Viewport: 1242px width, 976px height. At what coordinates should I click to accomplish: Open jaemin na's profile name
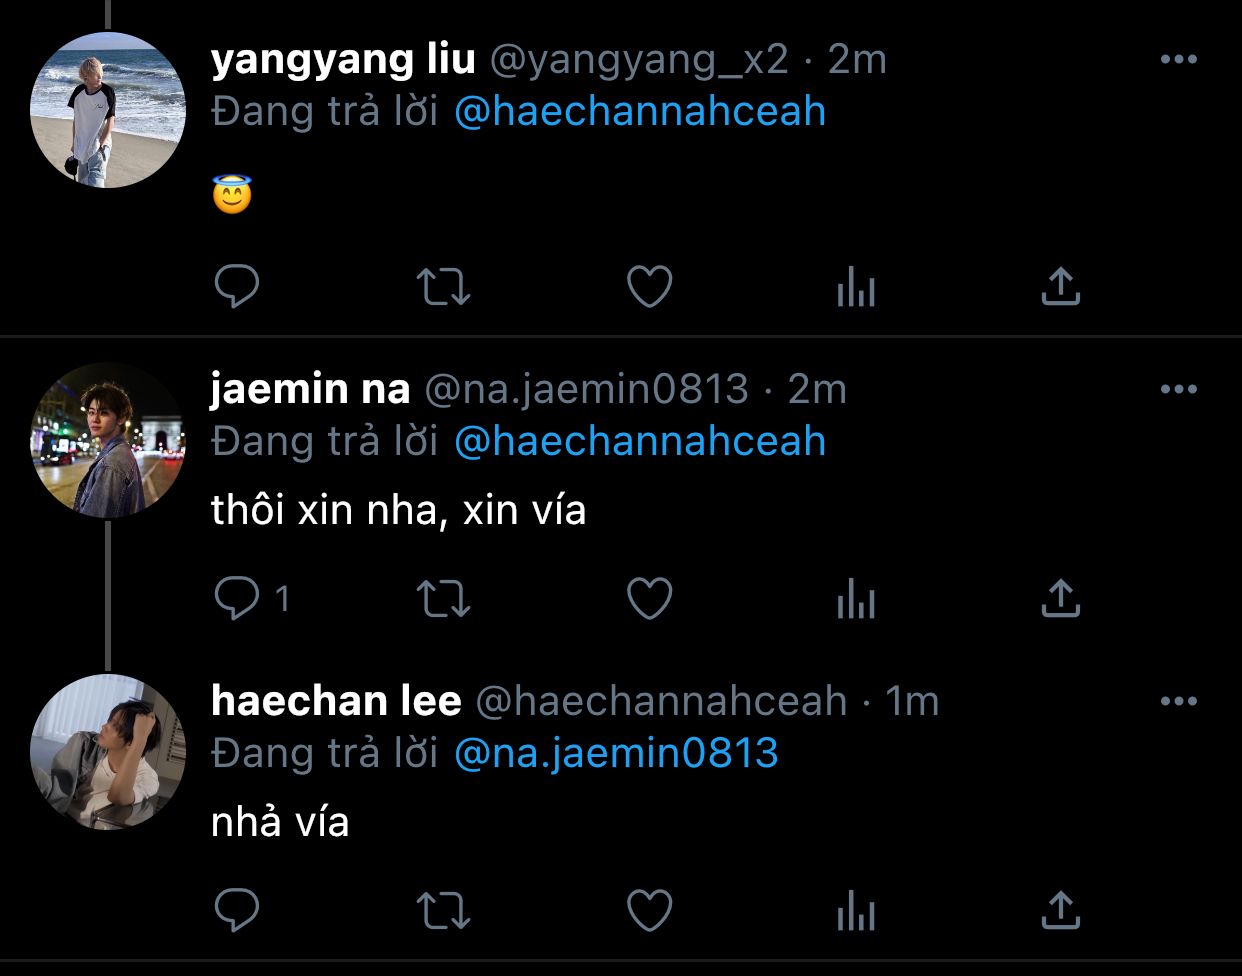tap(310, 389)
